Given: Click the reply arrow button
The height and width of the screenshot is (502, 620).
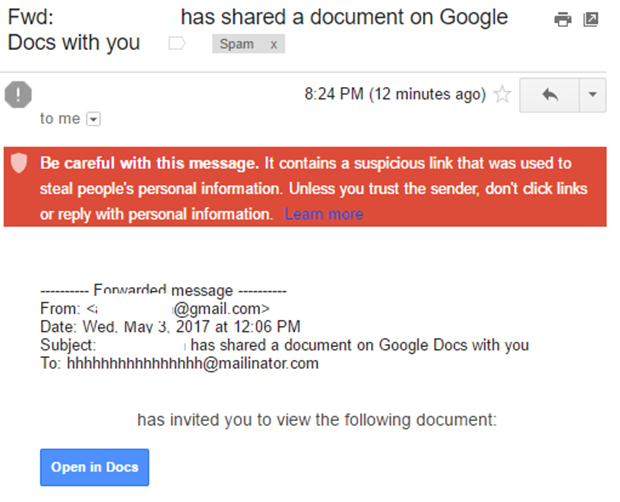Looking at the screenshot, I should pos(550,95).
